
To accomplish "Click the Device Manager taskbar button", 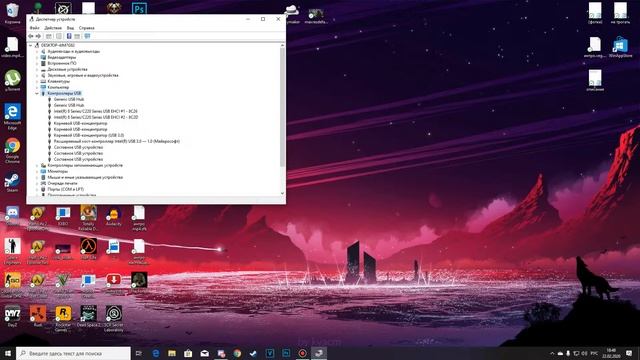I will tap(319, 353).
